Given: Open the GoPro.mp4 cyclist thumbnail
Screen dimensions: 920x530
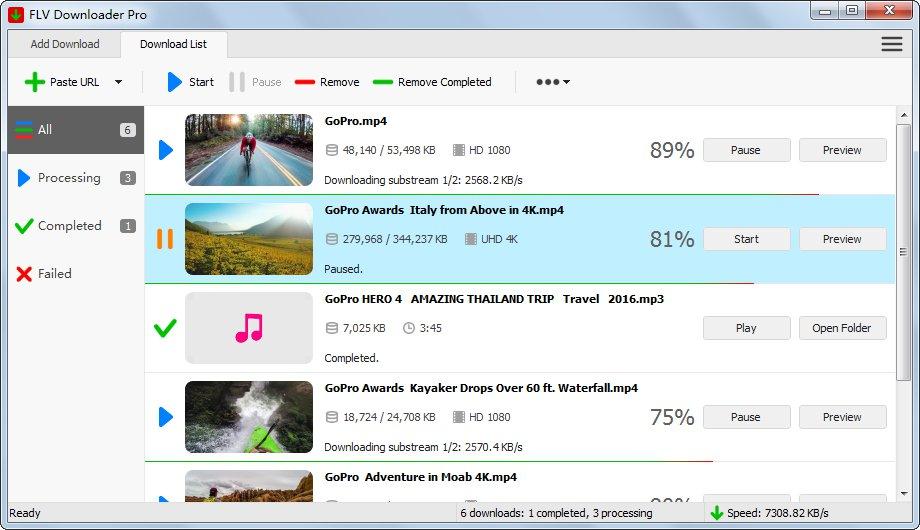Looking at the screenshot, I should [249, 150].
